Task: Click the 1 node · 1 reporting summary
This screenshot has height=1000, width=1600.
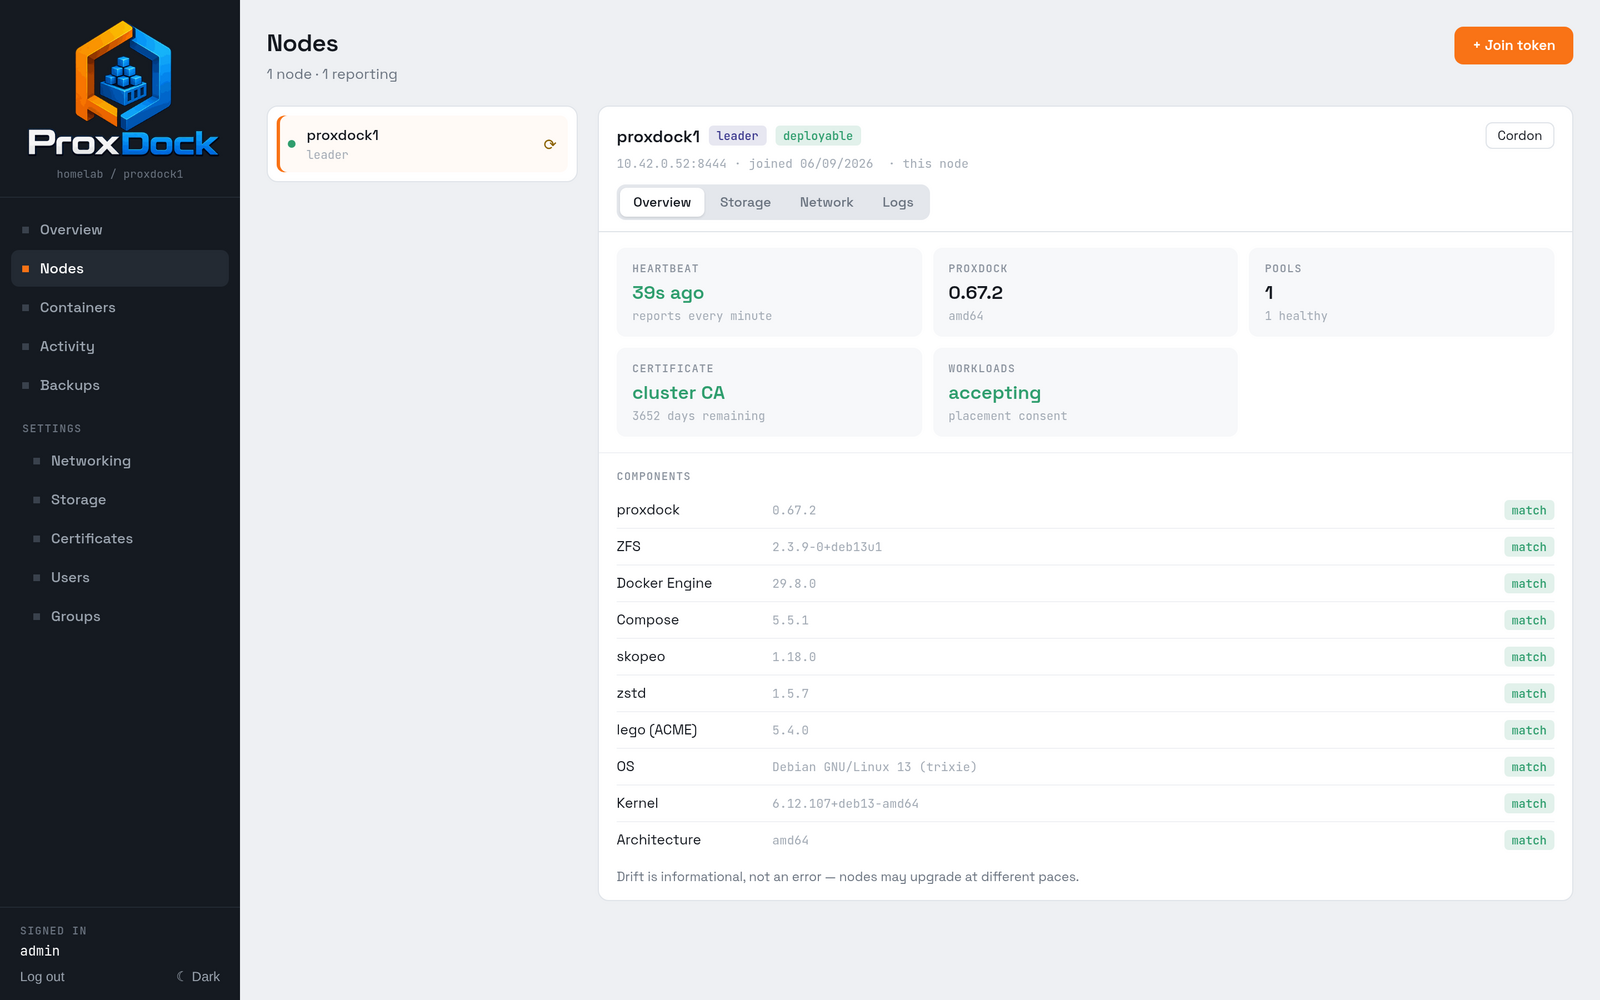Action: [332, 74]
